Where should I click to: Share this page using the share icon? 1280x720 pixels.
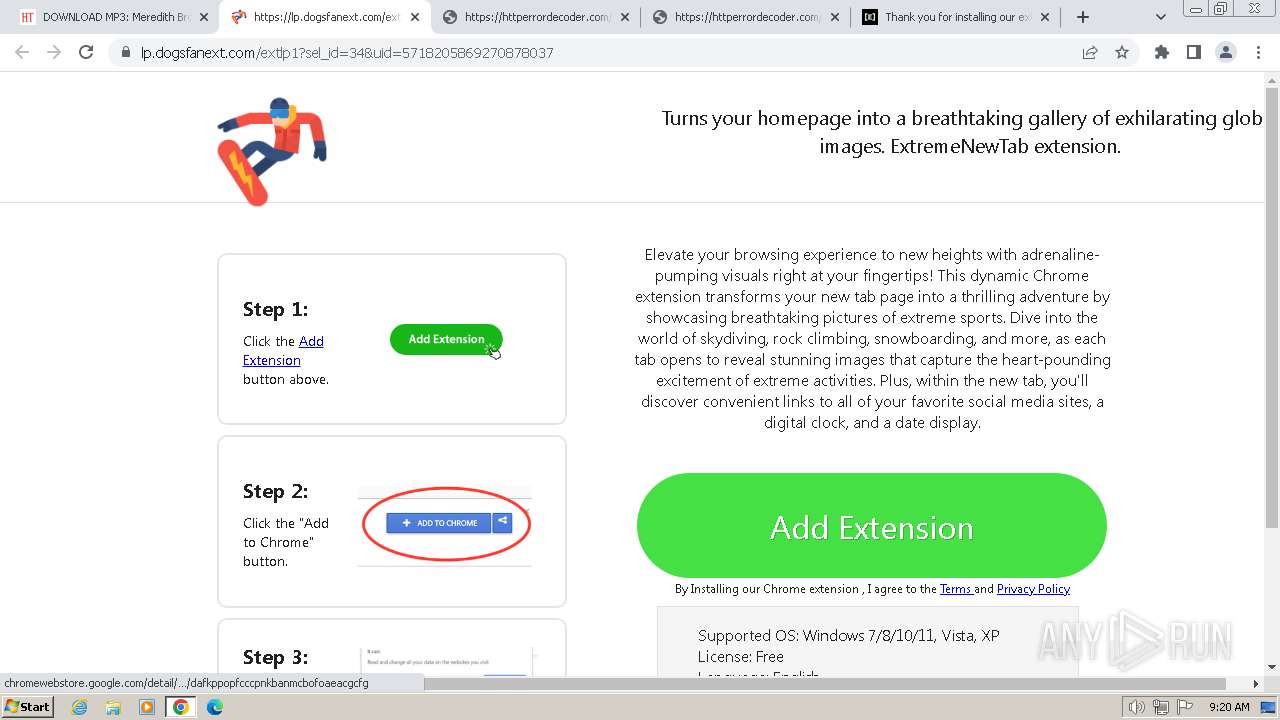(1090, 53)
